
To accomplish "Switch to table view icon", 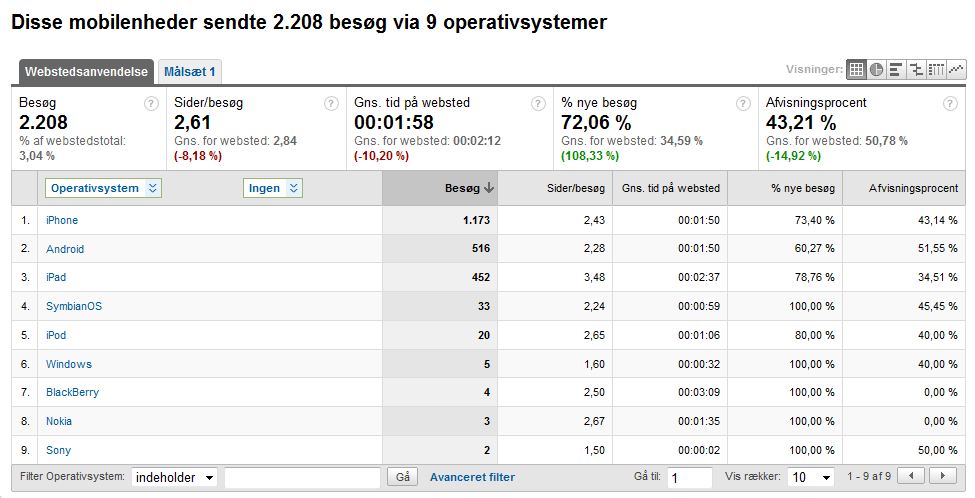I will [x=856, y=70].
